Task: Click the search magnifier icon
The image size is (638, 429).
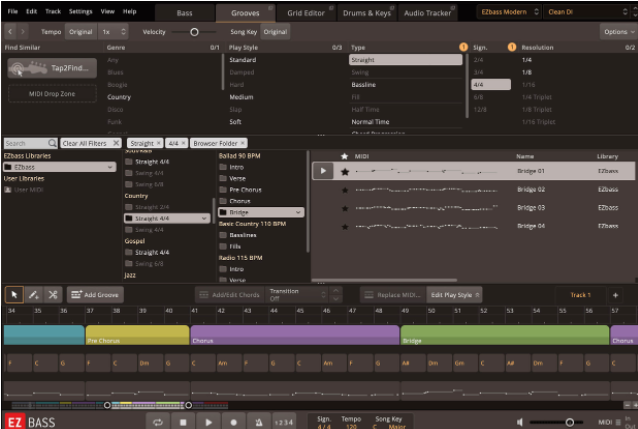Action: click(52, 143)
